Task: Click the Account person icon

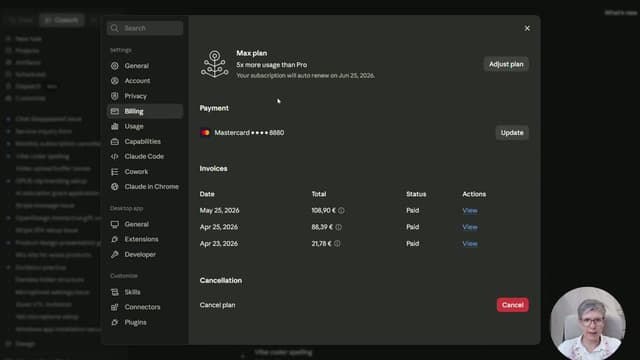Action: [115, 81]
